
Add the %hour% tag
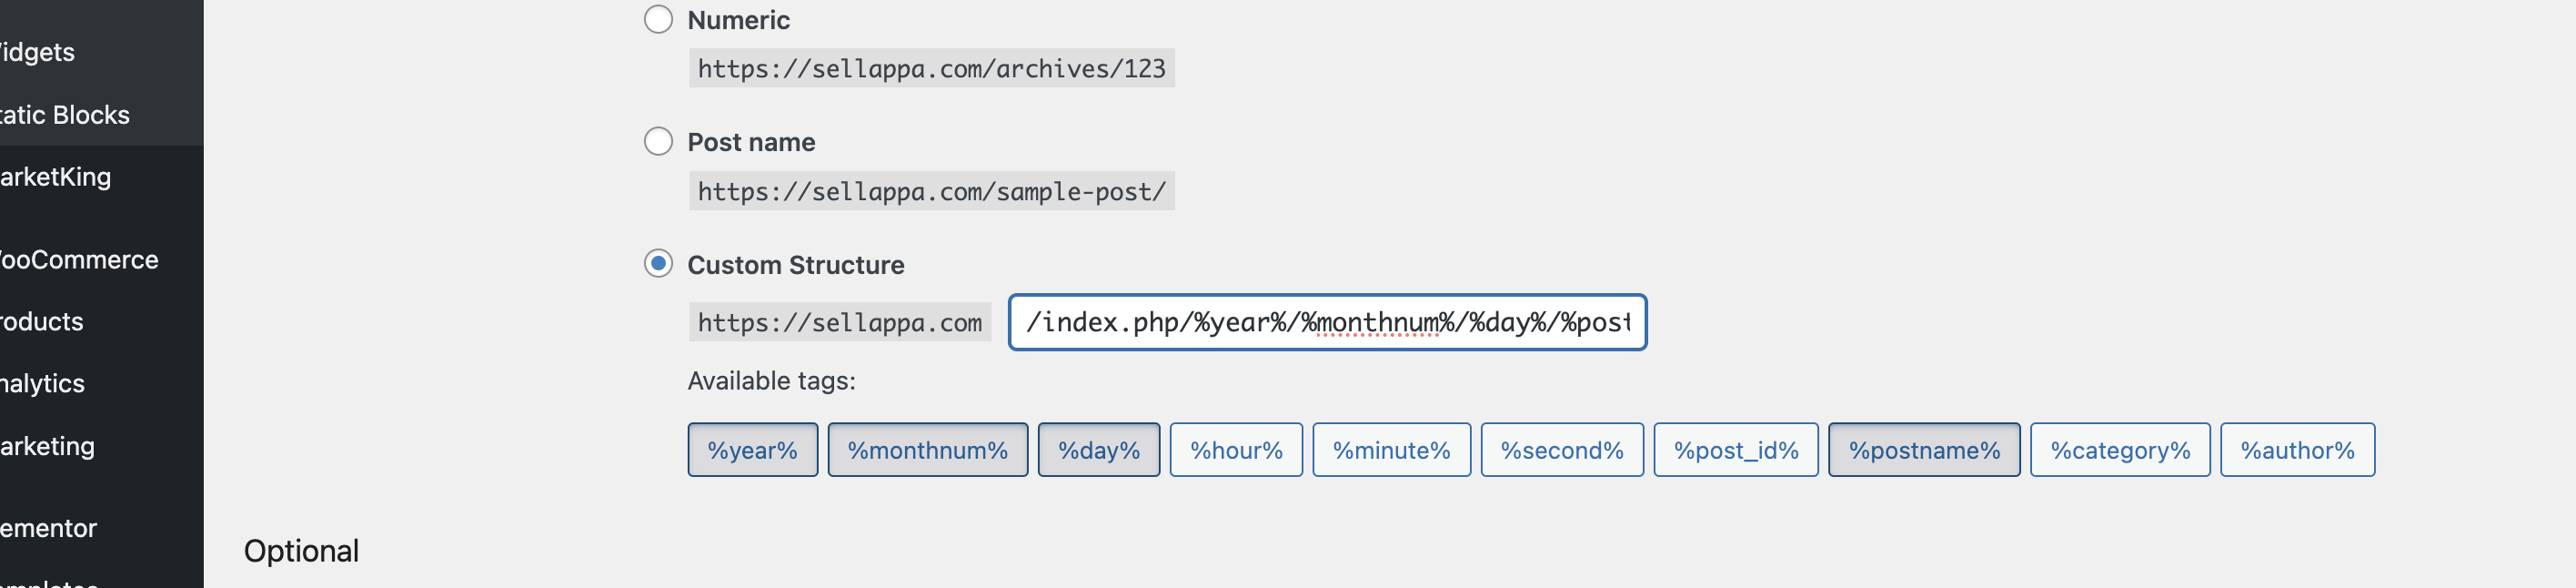pos(1236,450)
